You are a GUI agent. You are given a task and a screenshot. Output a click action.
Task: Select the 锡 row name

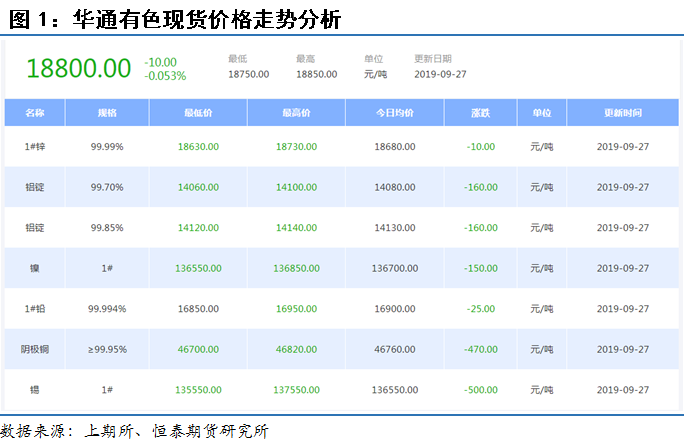pos(35,390)
